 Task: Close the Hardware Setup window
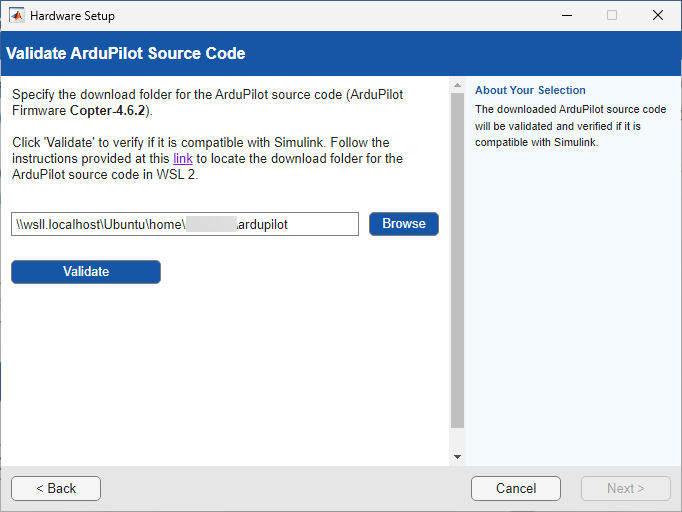tap(657, 16)
